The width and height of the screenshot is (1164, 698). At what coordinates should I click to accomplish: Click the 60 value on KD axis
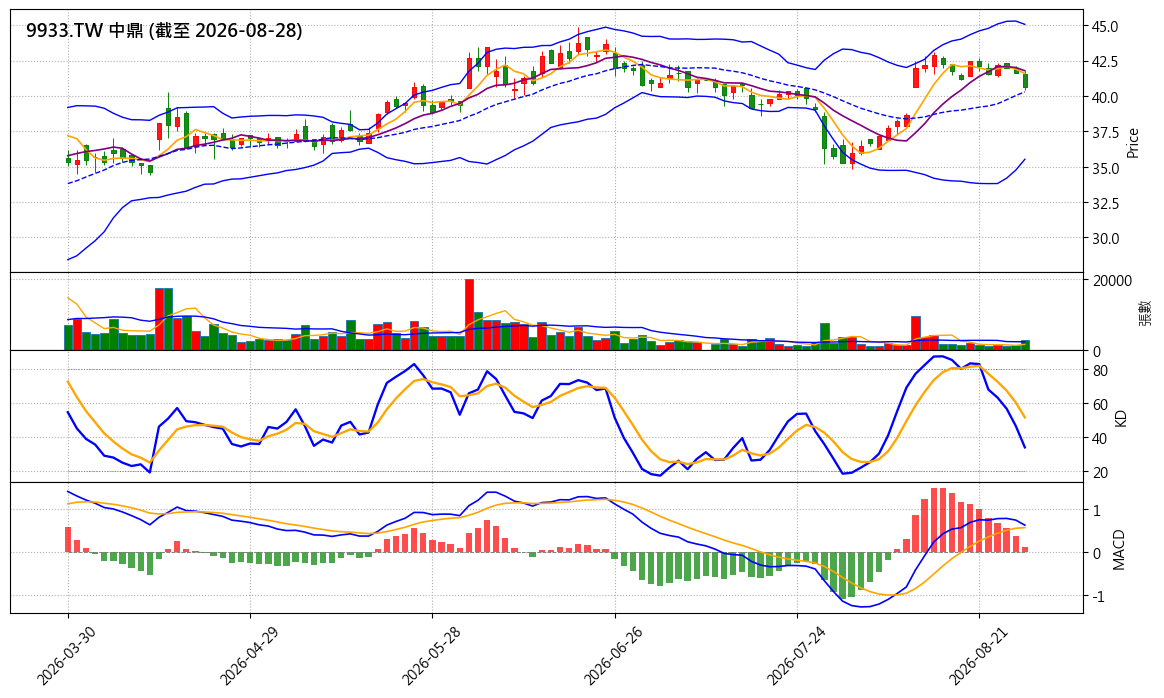(x=1099, y=405)
